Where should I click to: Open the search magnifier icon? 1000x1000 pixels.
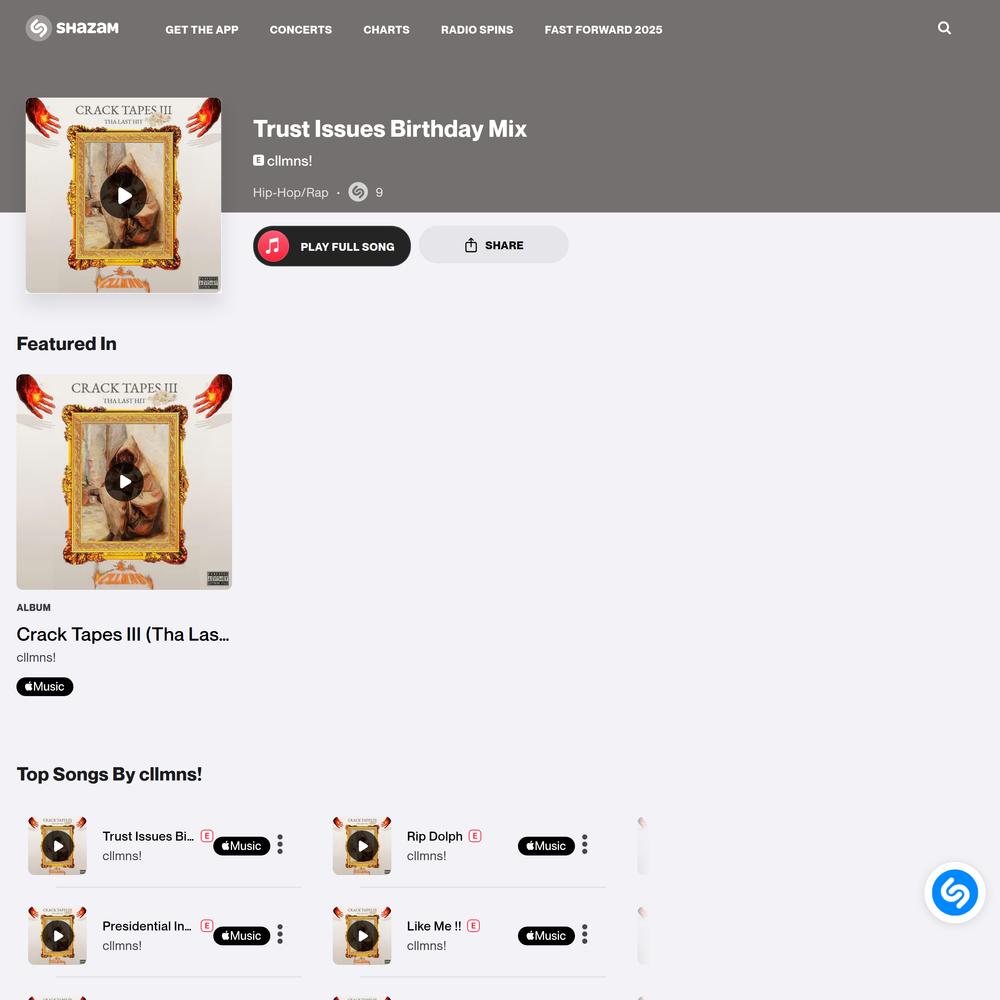pos(944,28)
